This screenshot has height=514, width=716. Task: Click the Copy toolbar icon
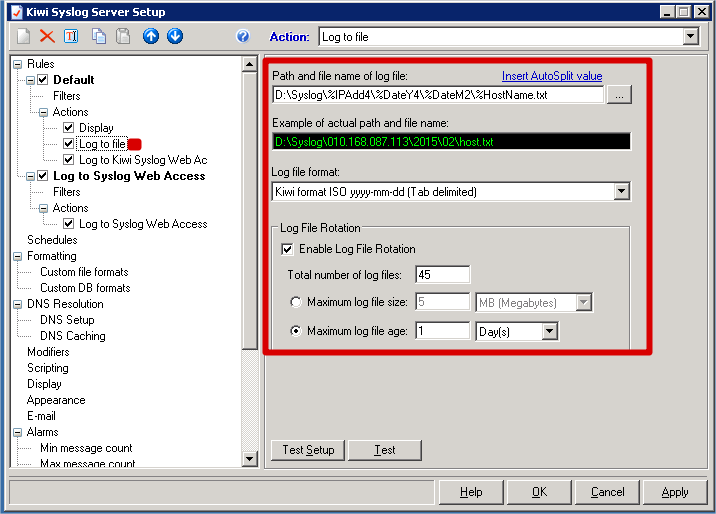click(x=99, y=36)
